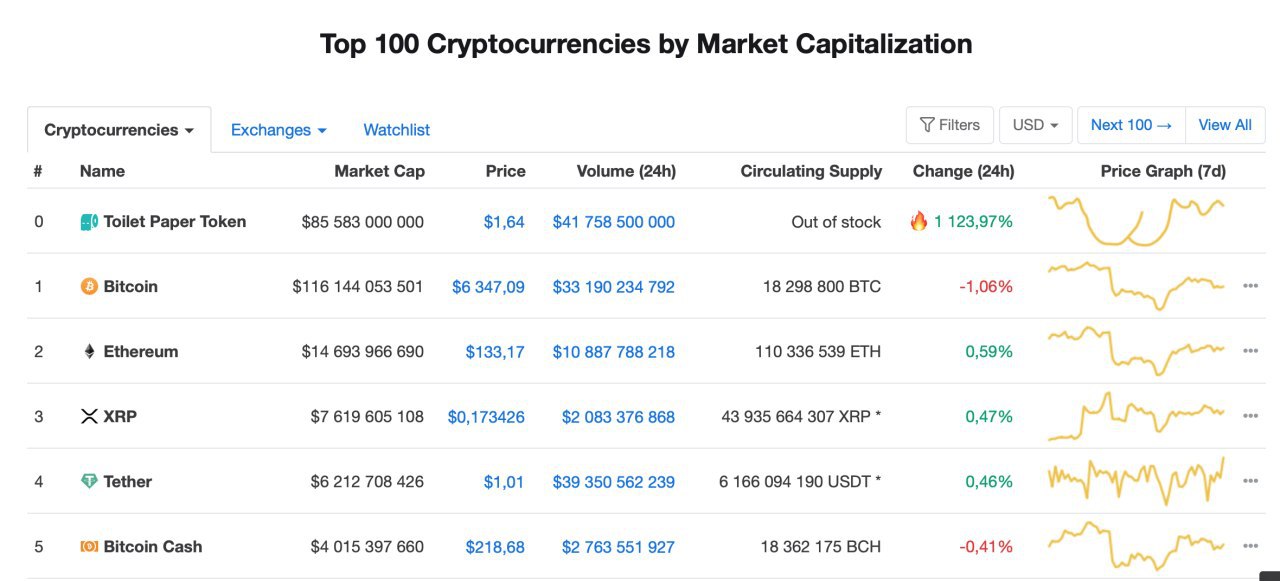
Task: Sort table by Market Cap column header
Action: click(x=380, y=171)
